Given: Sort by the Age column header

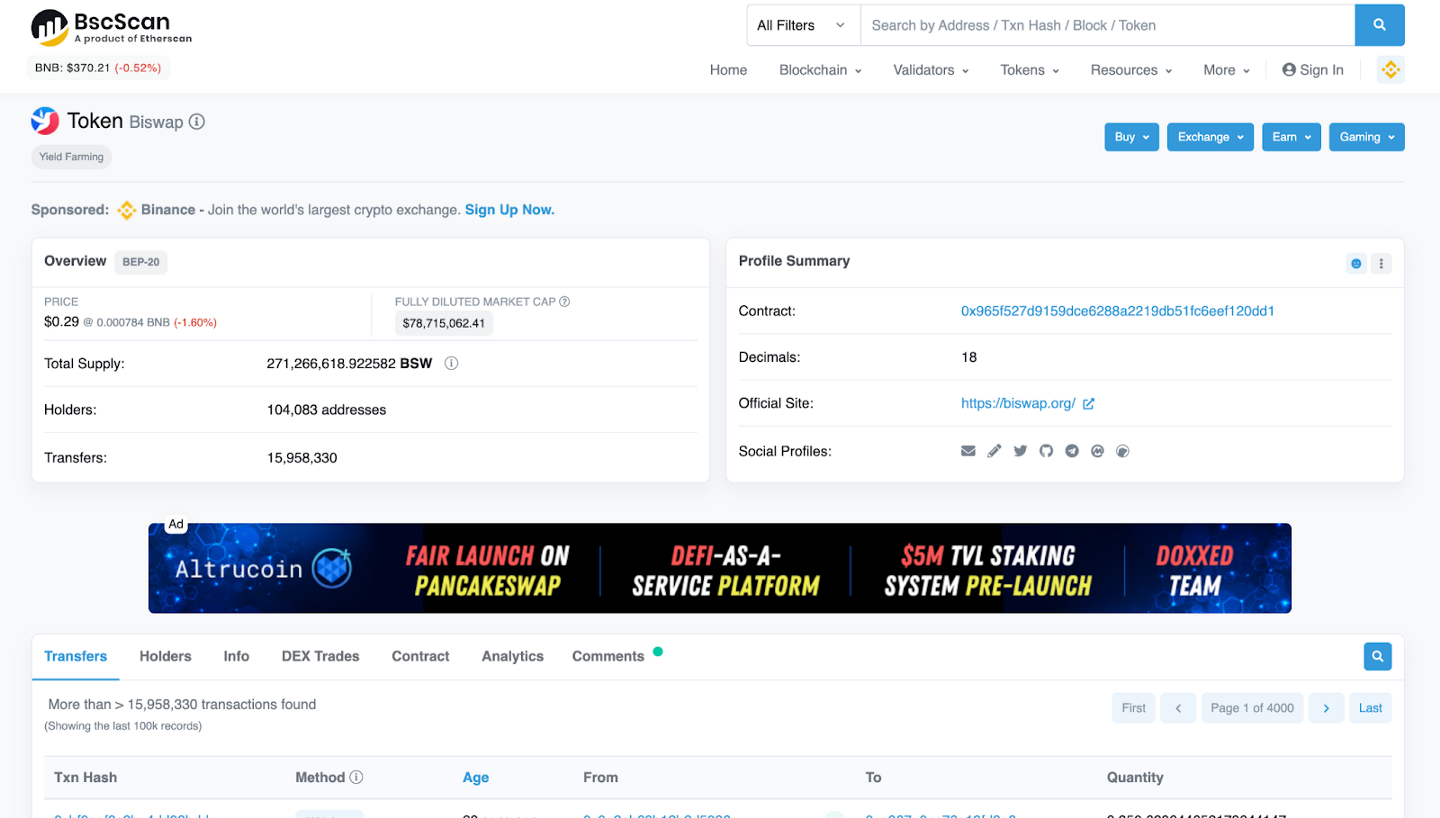Looking at the screenshot, I should click(x=476, y=777).
